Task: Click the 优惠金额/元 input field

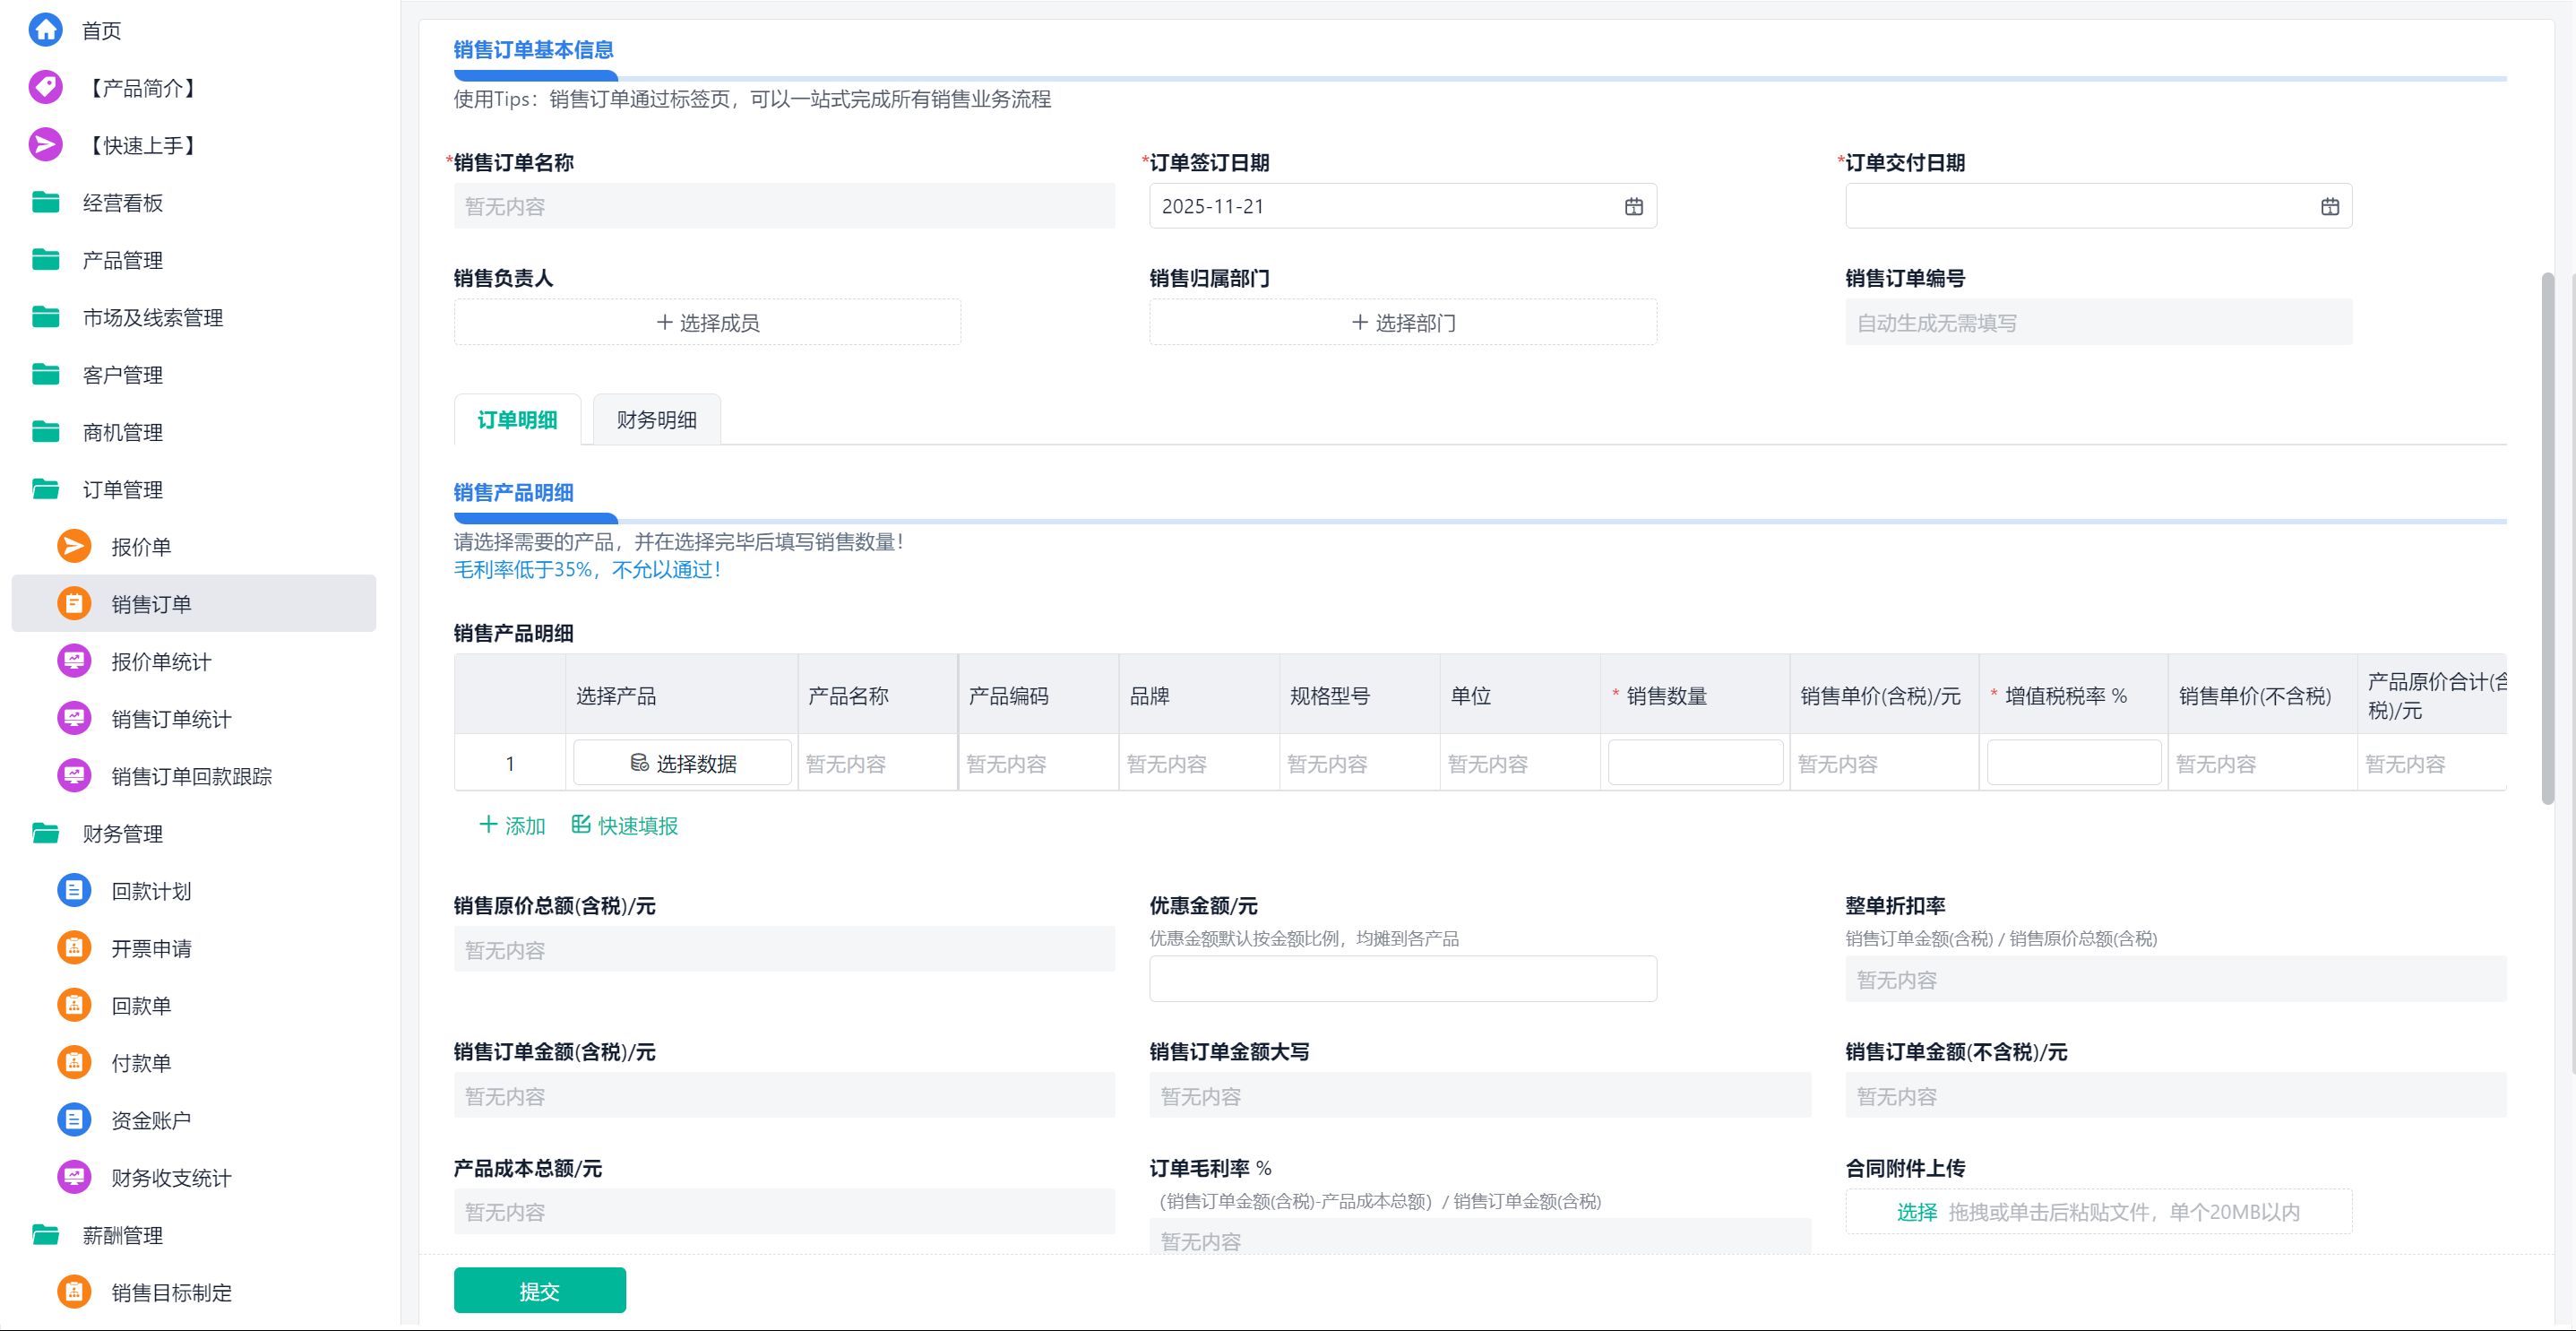Action: point(1402,979)
